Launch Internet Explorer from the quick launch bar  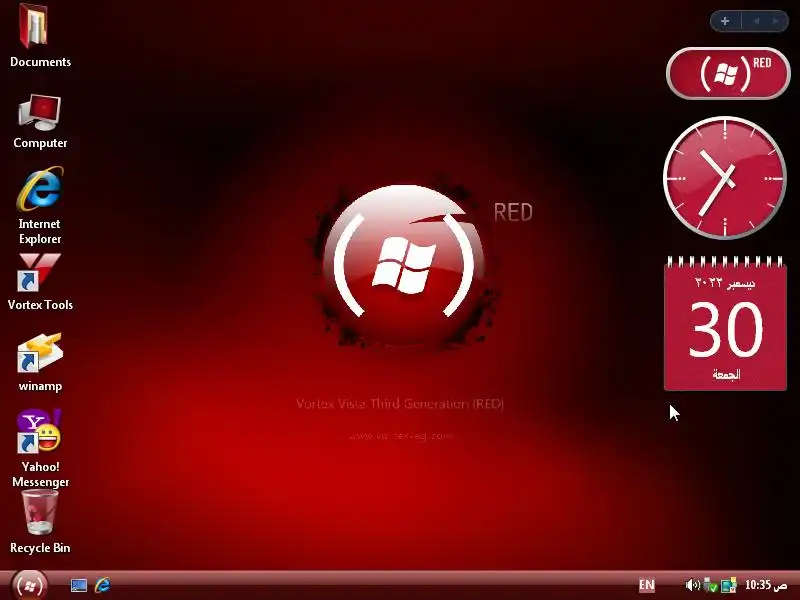pos(103,585)
